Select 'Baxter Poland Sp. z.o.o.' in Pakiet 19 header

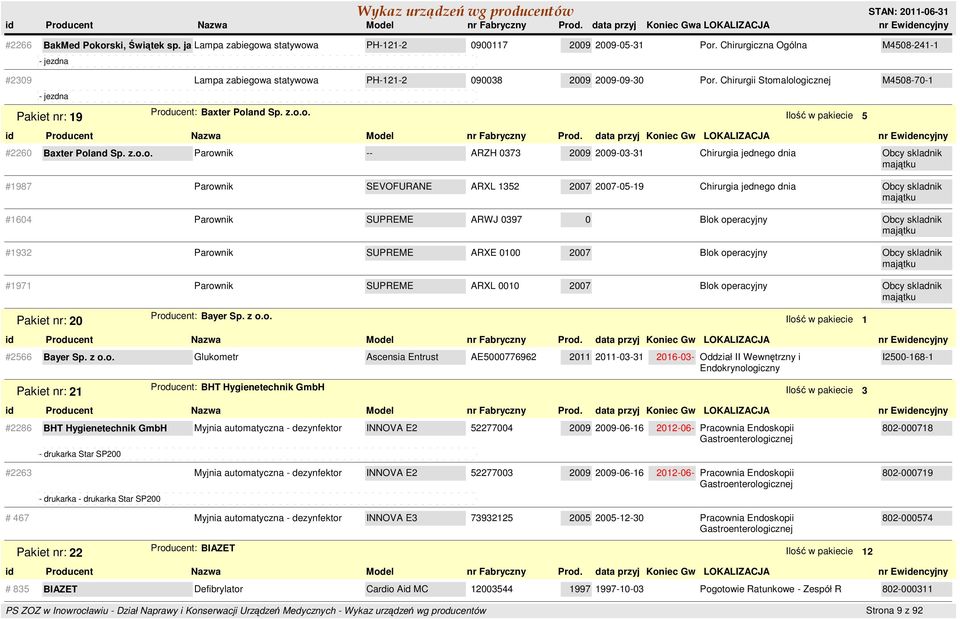[x=255, y=113]
